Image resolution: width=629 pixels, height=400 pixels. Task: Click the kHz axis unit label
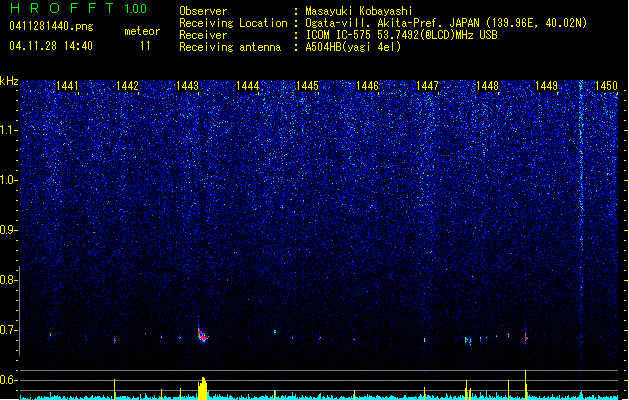pos(9,81)
